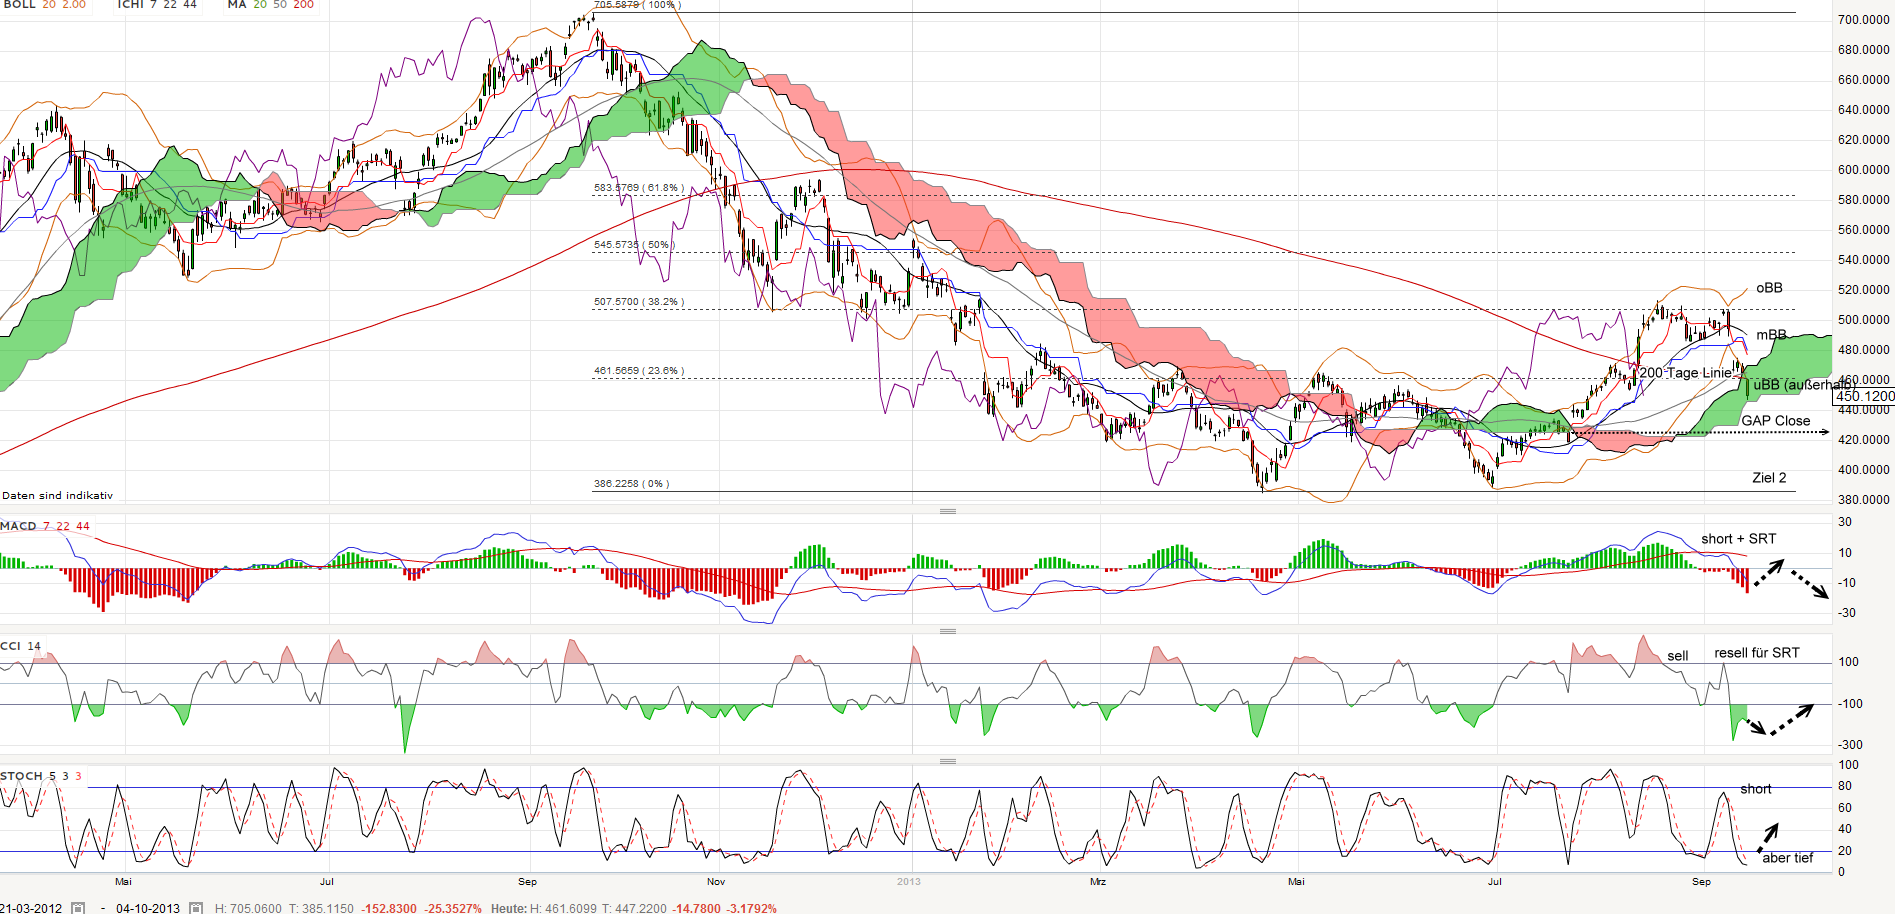Collapse the CCI panel via its grip handle
This screenshot has height=914, width=1895.
click(x=947, y=630)
